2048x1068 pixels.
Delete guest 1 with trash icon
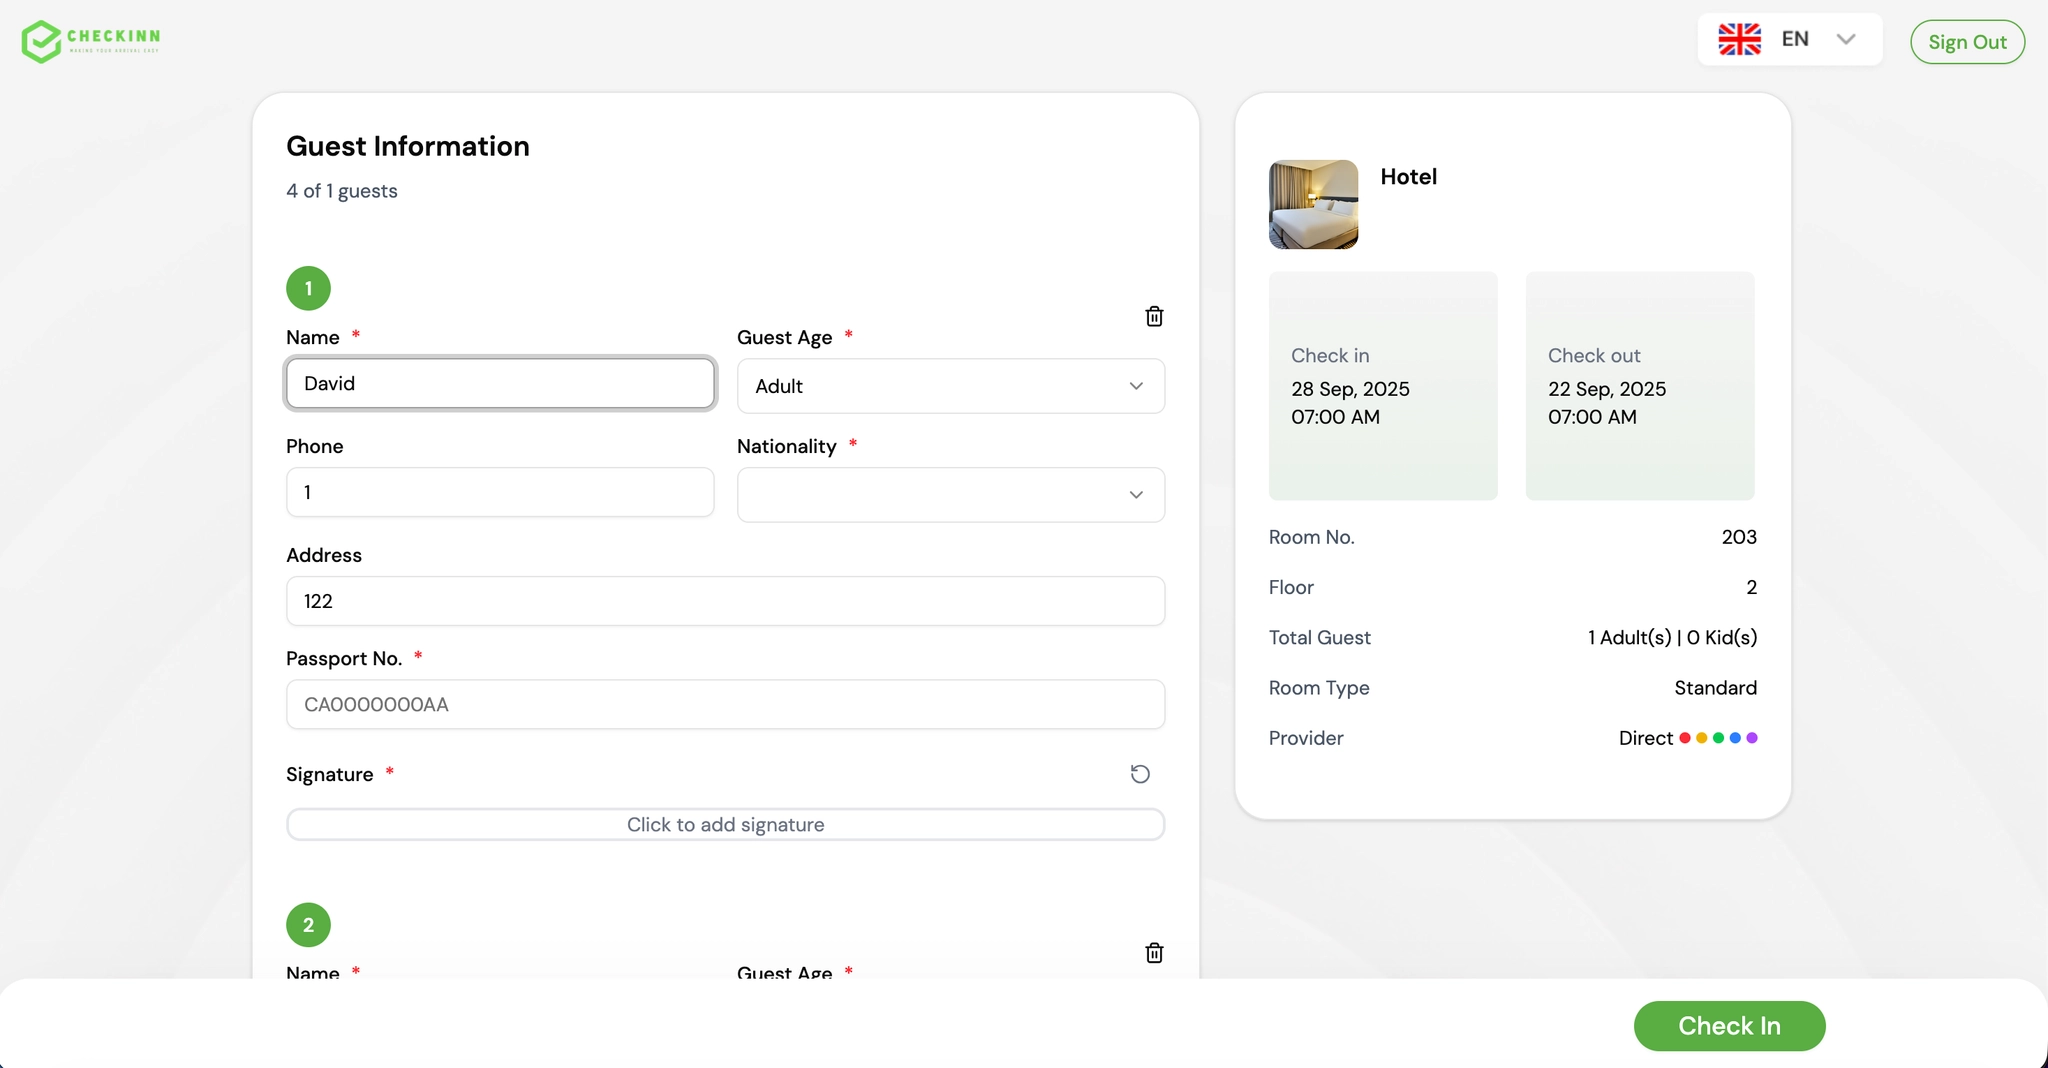tap(1154, 317)
